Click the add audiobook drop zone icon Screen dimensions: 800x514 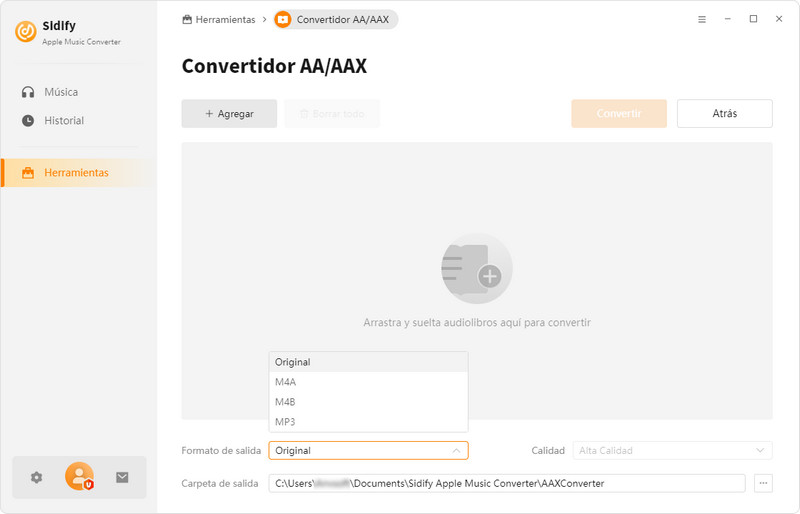[477, 268]
